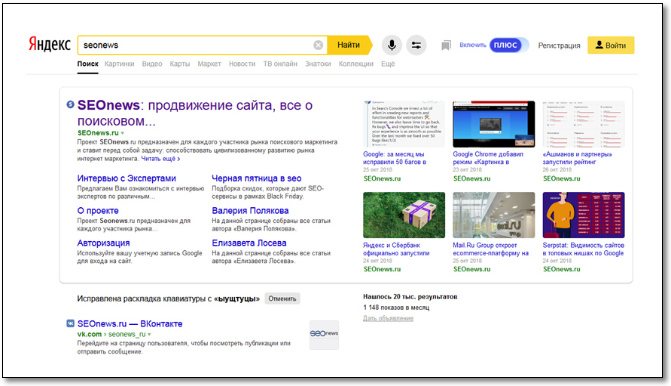Click the Найти search button
Screen dimensions: 671x386
[x=349, y=45]
